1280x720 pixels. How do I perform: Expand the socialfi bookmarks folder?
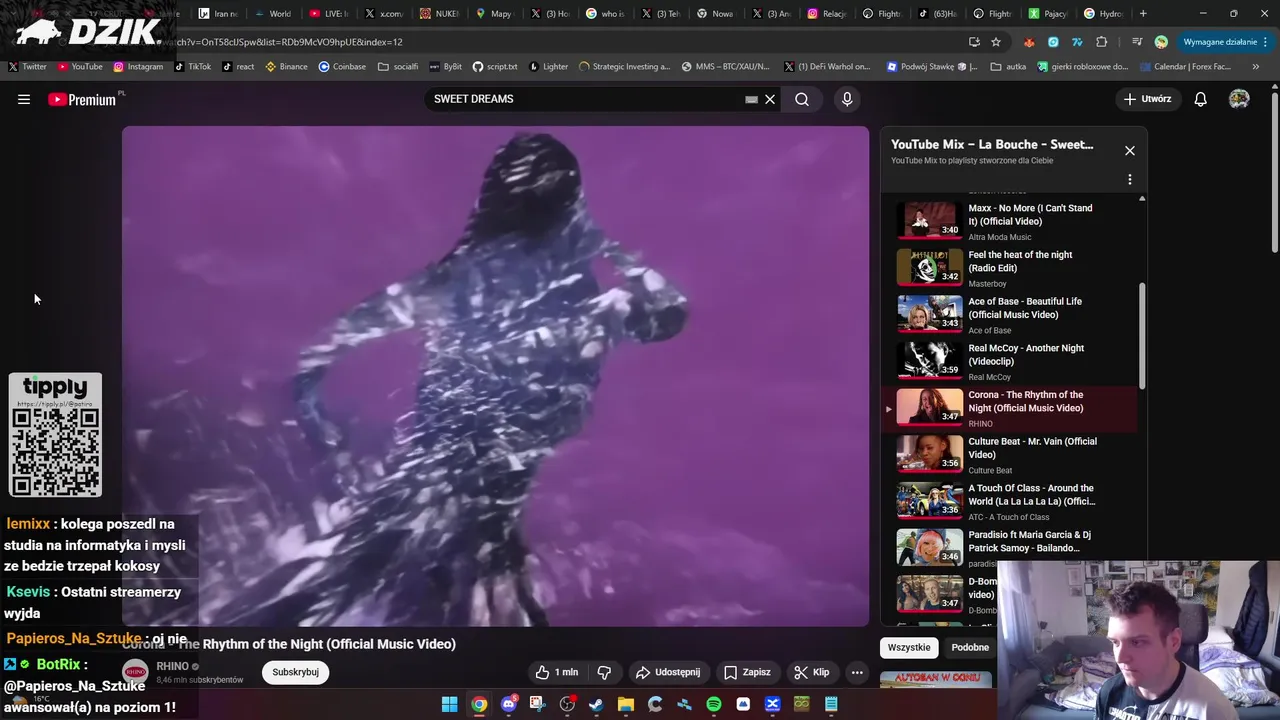[398, 67]
